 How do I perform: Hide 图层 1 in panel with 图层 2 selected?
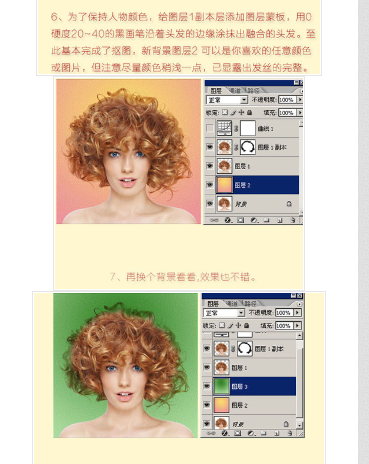(210, 166)
